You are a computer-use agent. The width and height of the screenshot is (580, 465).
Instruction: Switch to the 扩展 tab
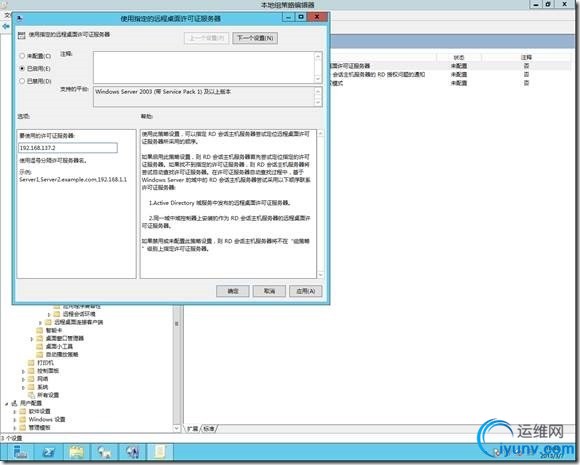pos(193,429)
